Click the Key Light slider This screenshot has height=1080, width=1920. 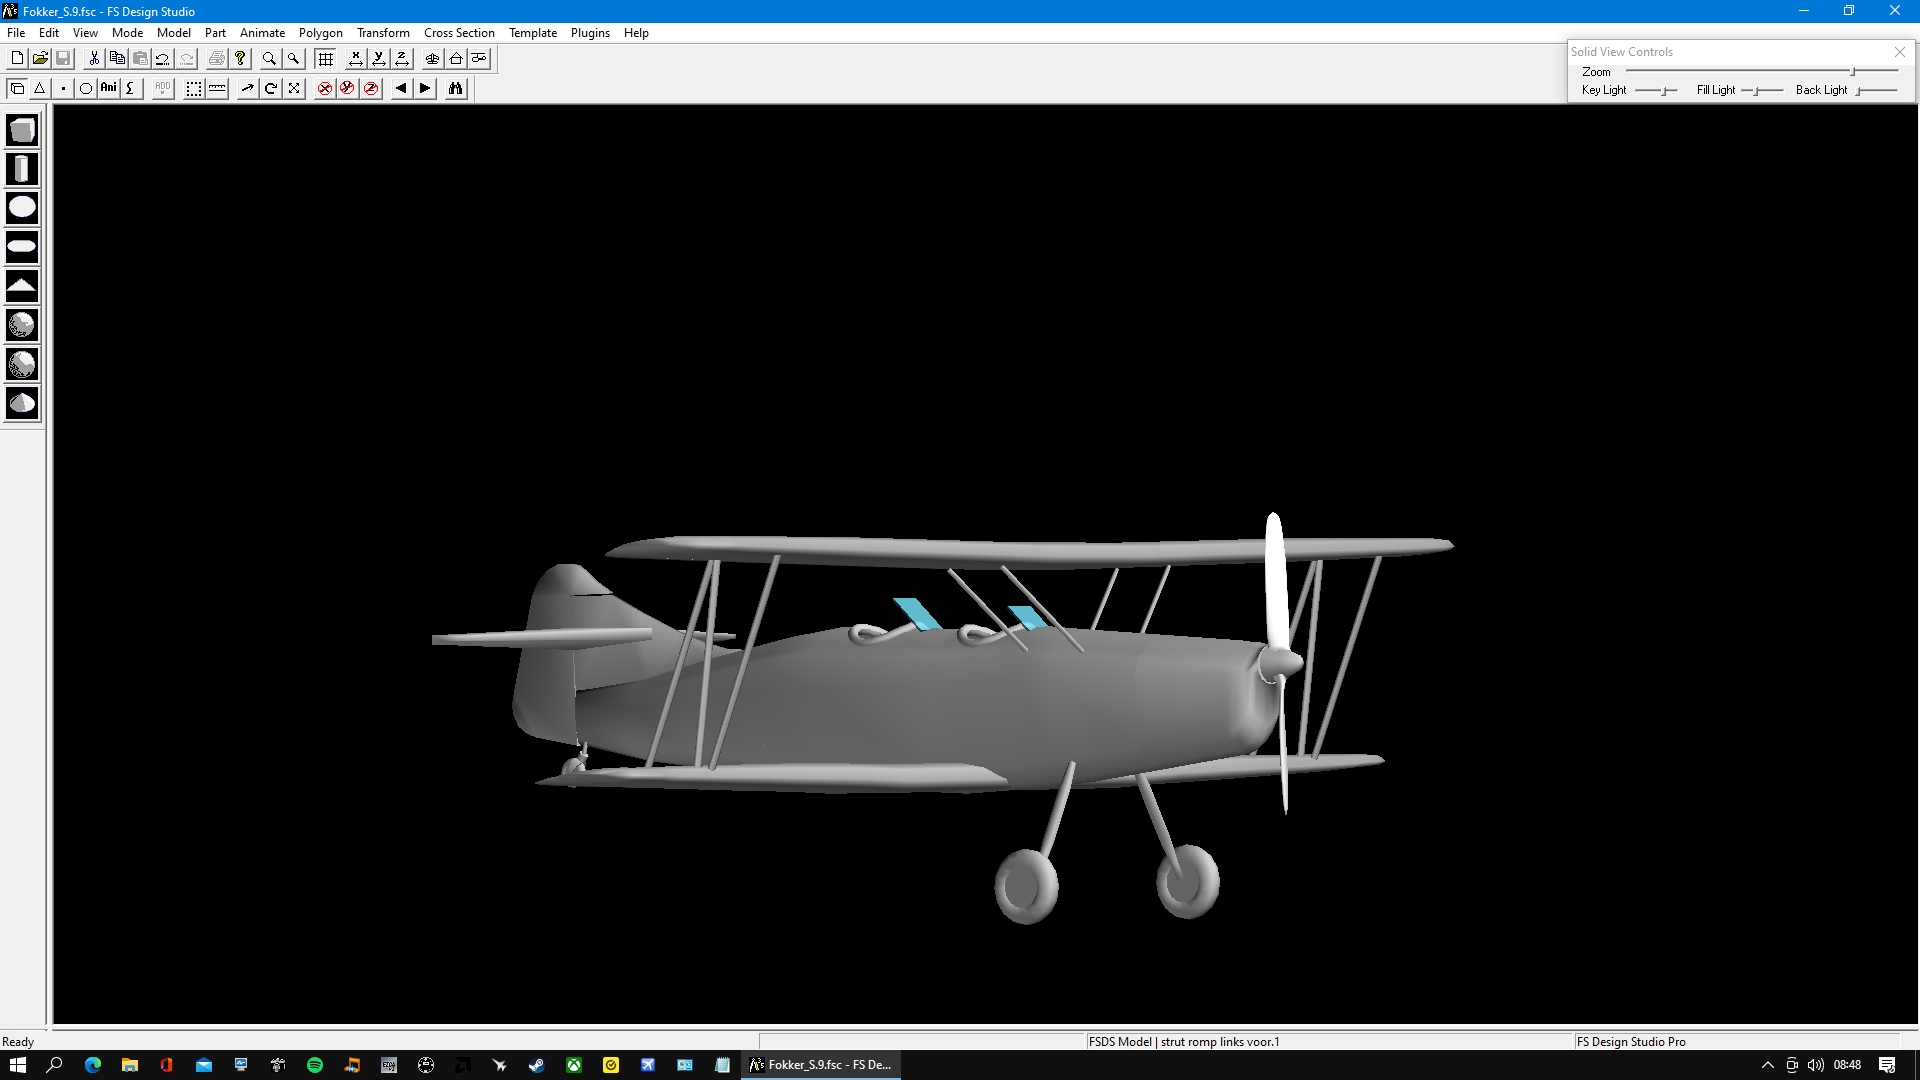click(x=1656, y=90)
